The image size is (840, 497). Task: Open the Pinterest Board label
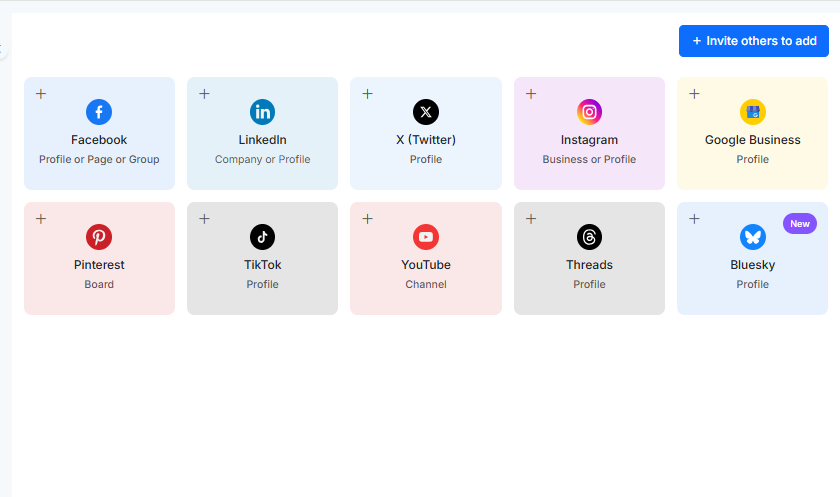99,284
